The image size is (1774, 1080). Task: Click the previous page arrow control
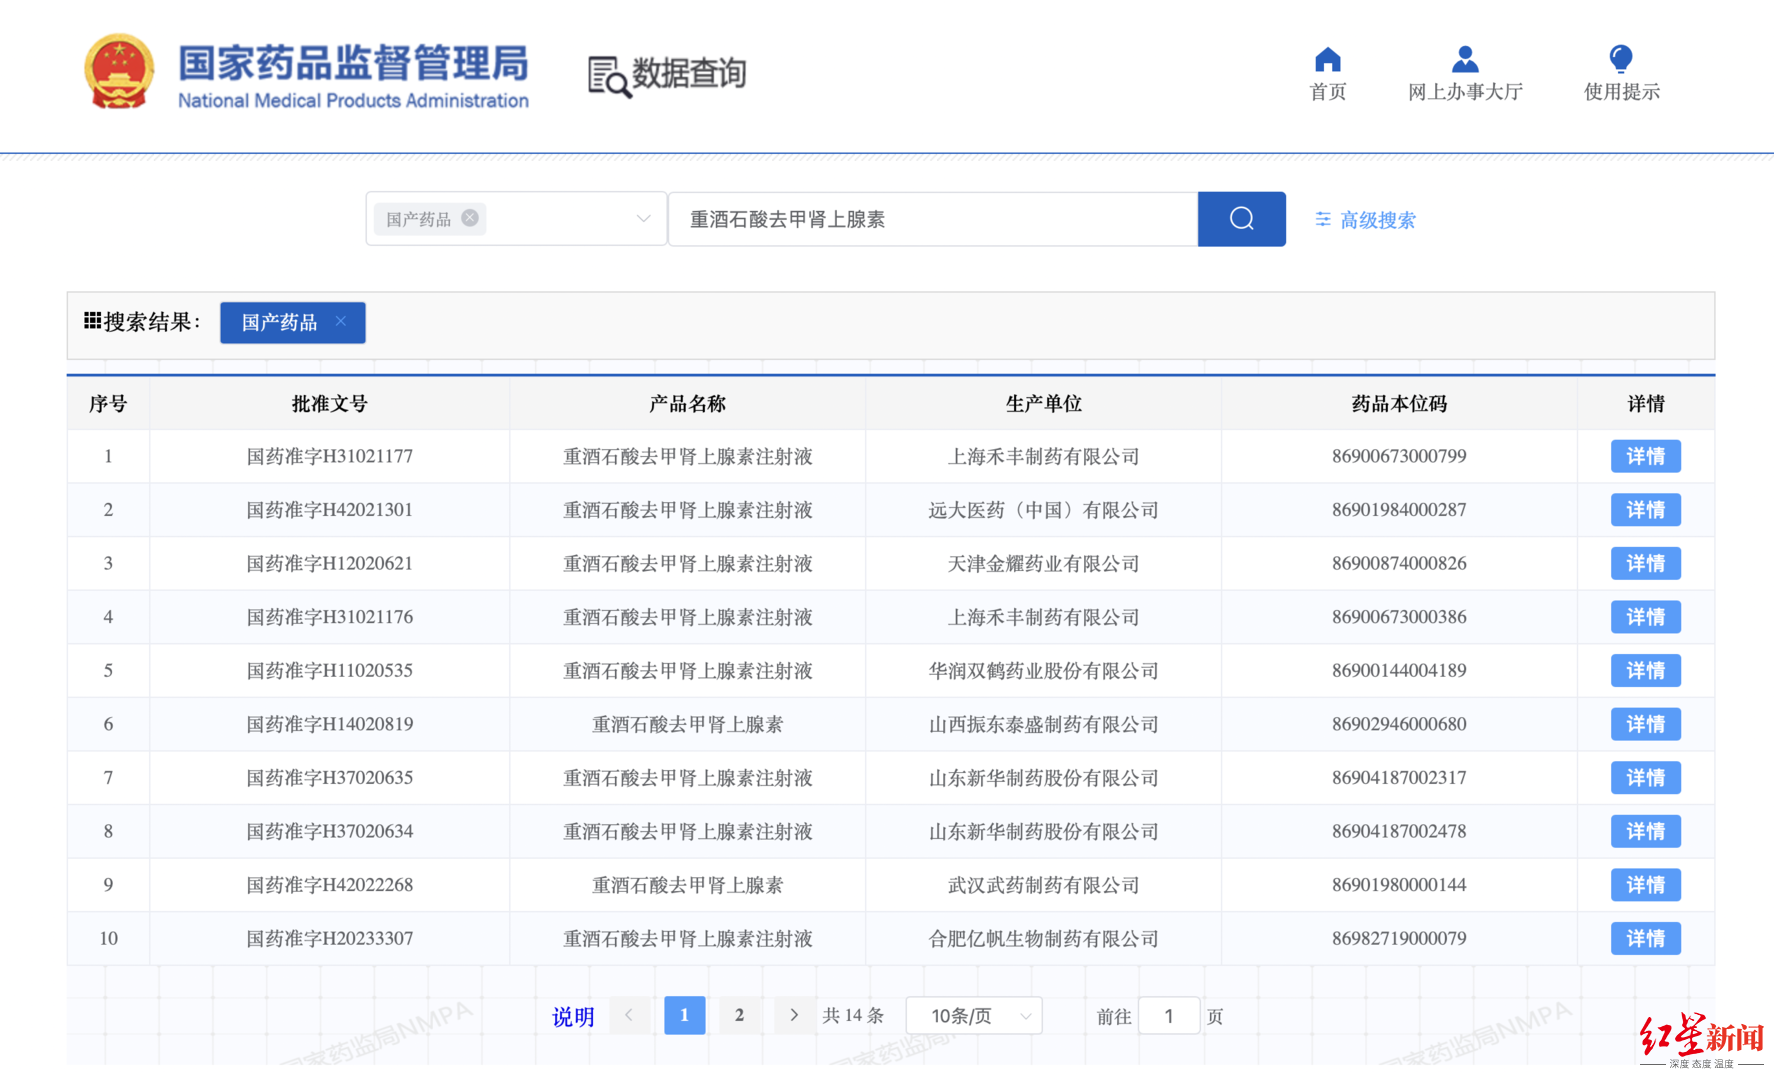[629, 1015]
